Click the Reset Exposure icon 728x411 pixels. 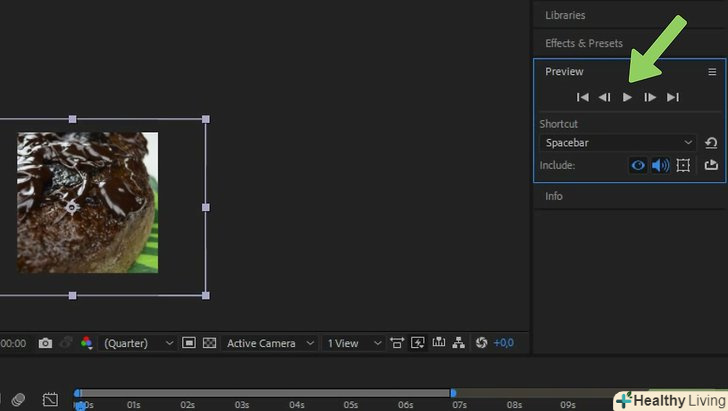pos(481,343)
